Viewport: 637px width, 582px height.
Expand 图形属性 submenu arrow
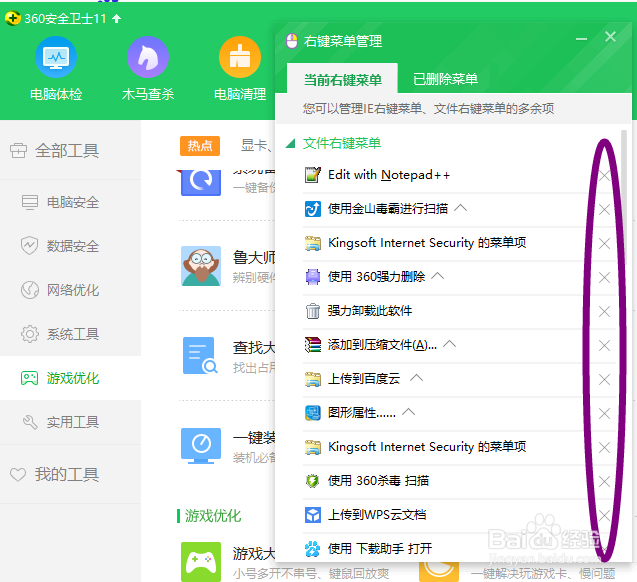pyautogui.click(x=408, y=412)
